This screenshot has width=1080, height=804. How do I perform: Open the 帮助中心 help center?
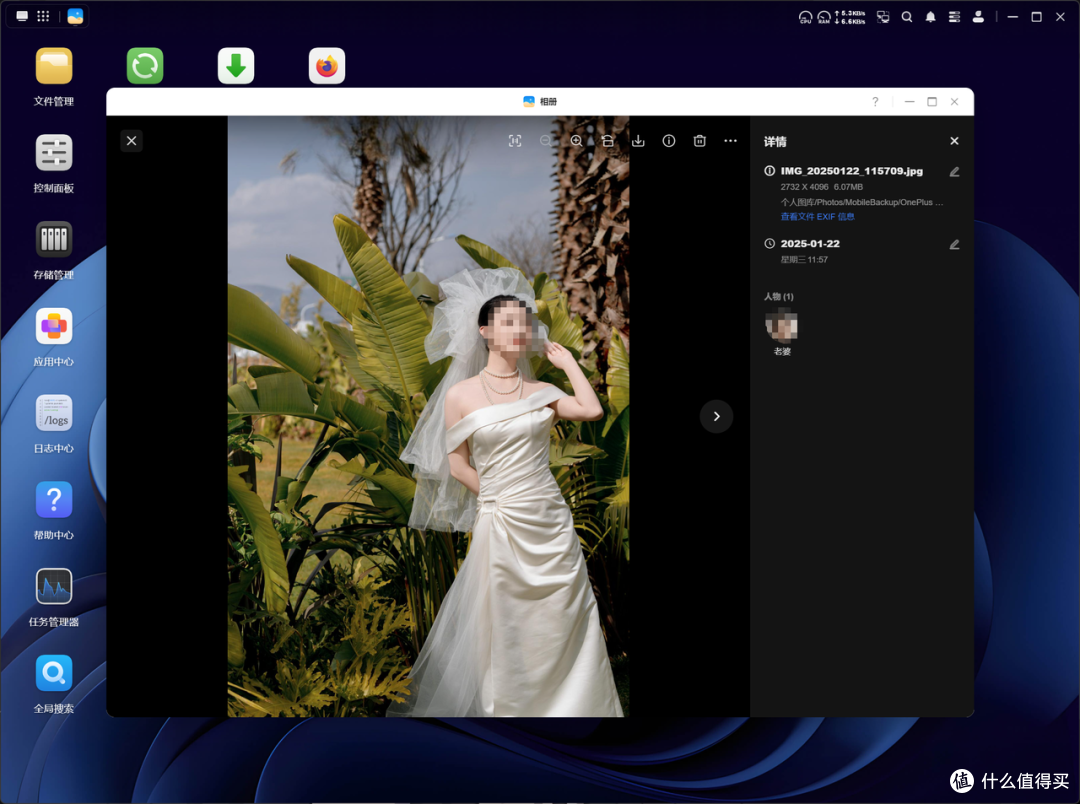click(x=54, y=500)
